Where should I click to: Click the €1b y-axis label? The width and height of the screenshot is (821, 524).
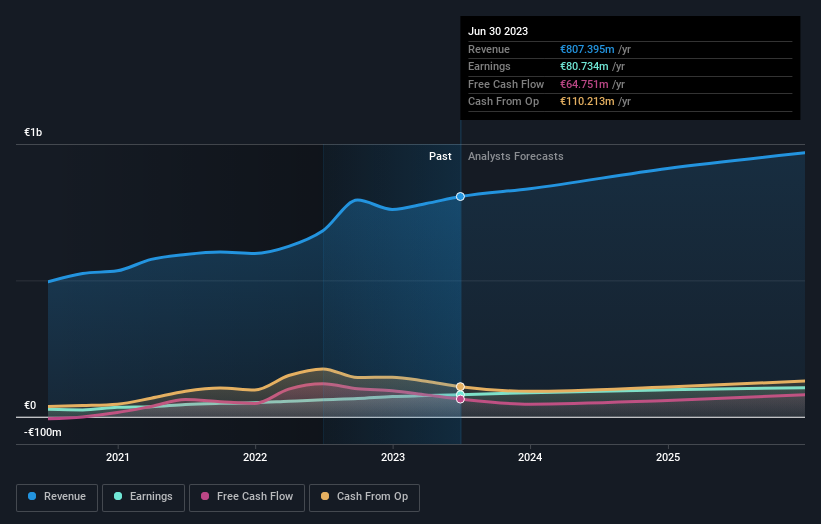click(x=33, y=132)
